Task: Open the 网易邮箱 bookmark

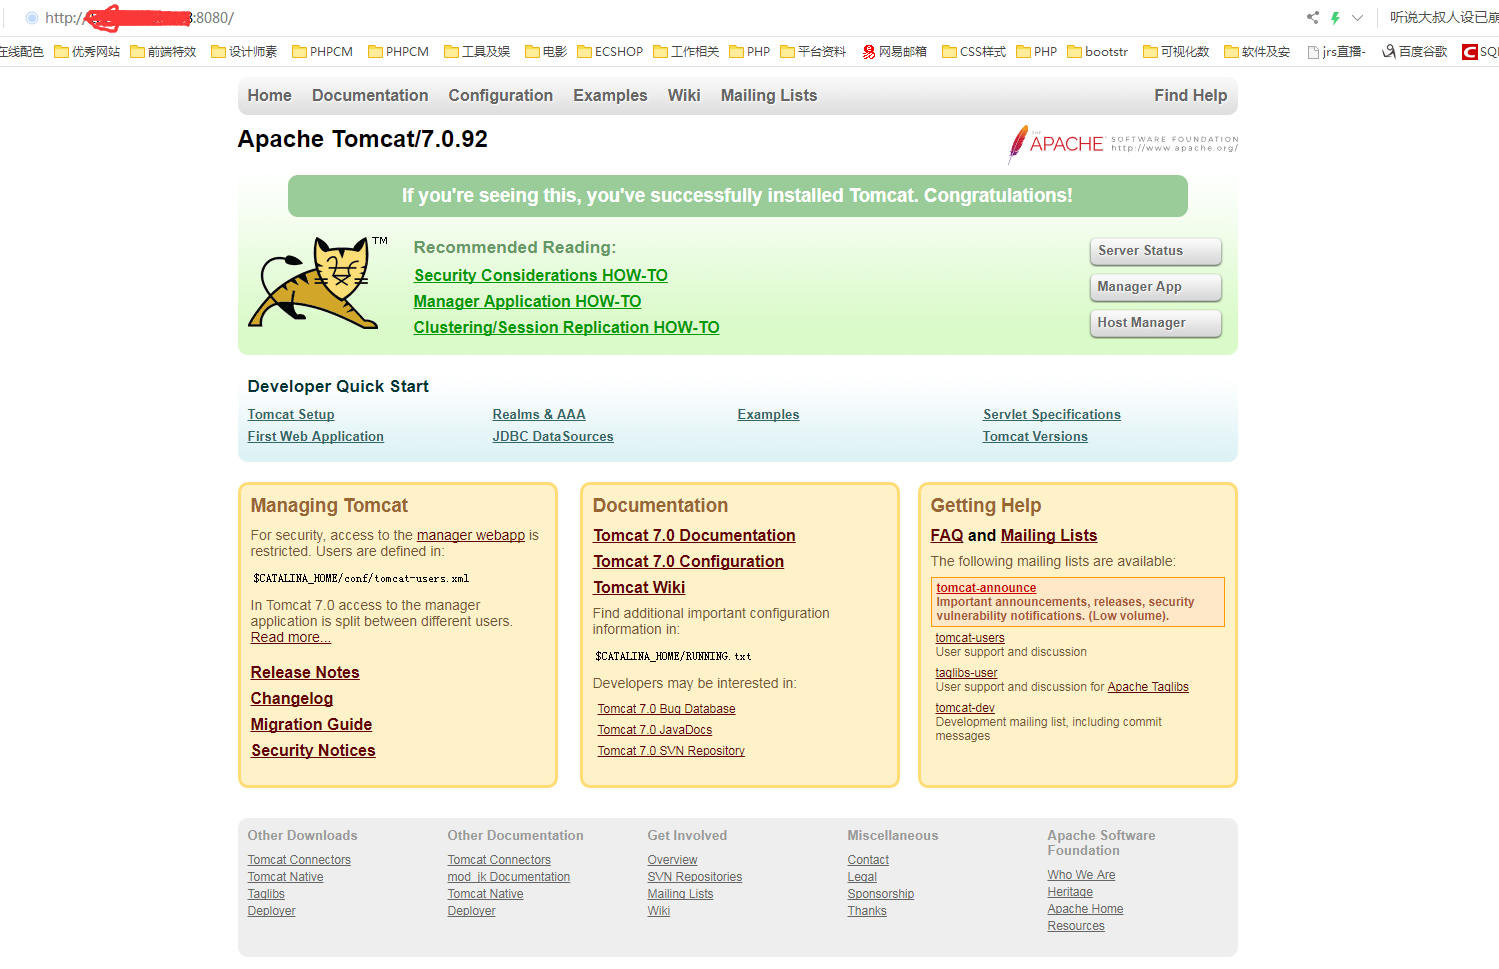Action: click(x=895, y=52)
